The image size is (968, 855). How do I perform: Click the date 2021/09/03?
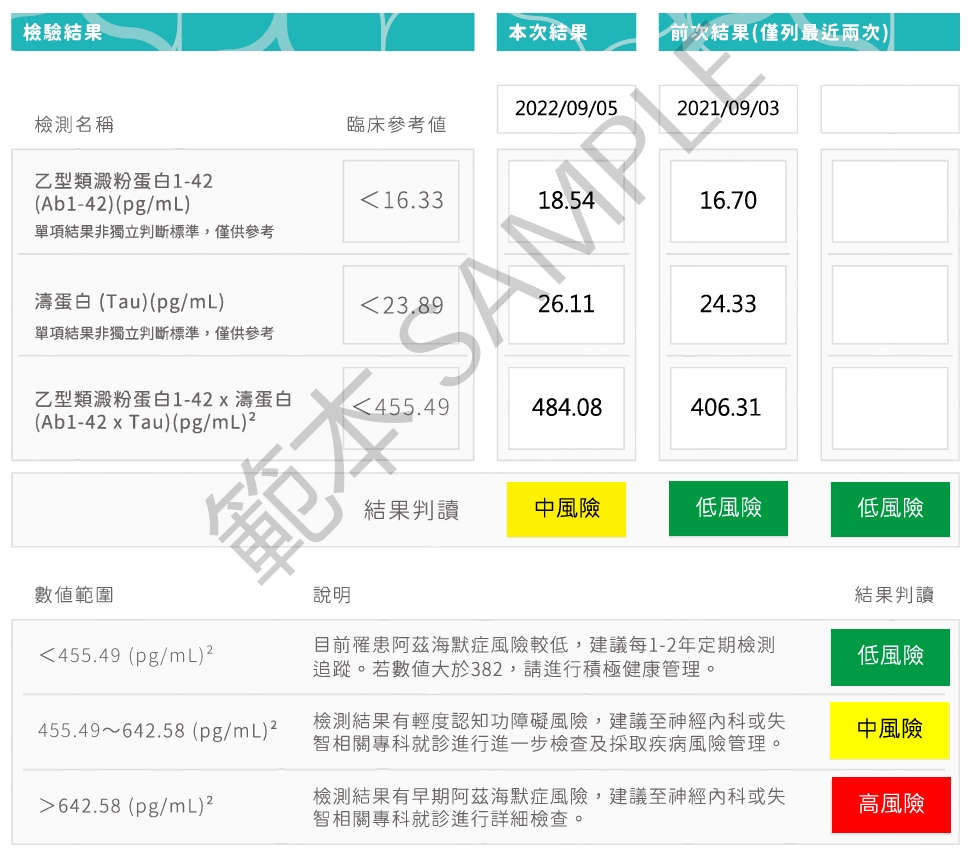coord(728,107)
